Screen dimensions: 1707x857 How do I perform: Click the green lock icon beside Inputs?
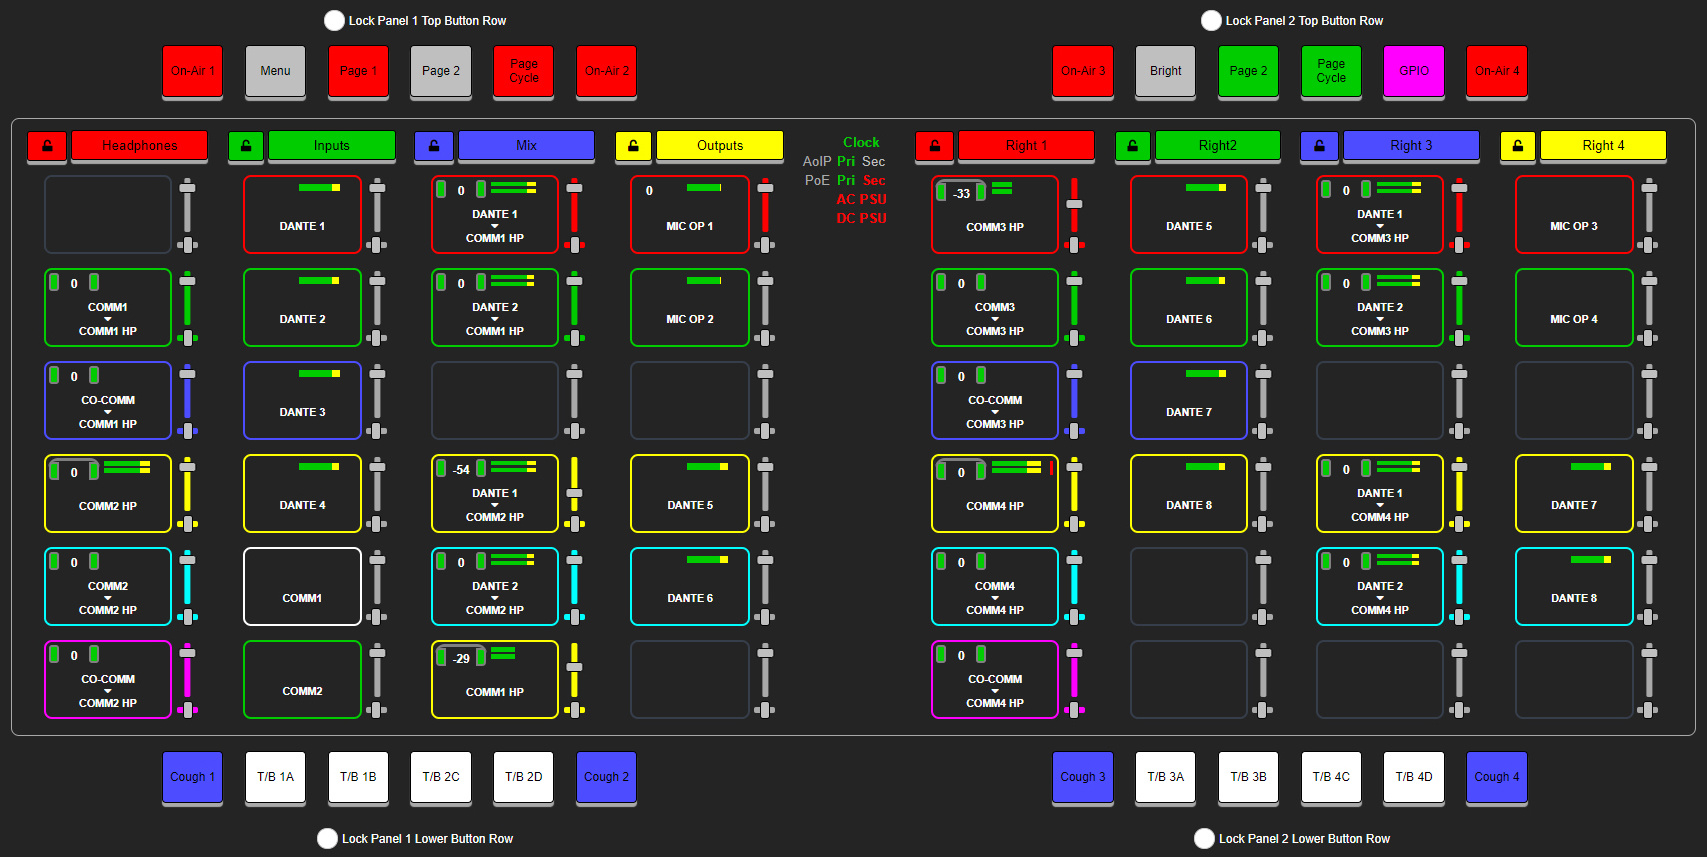(246, 146)
